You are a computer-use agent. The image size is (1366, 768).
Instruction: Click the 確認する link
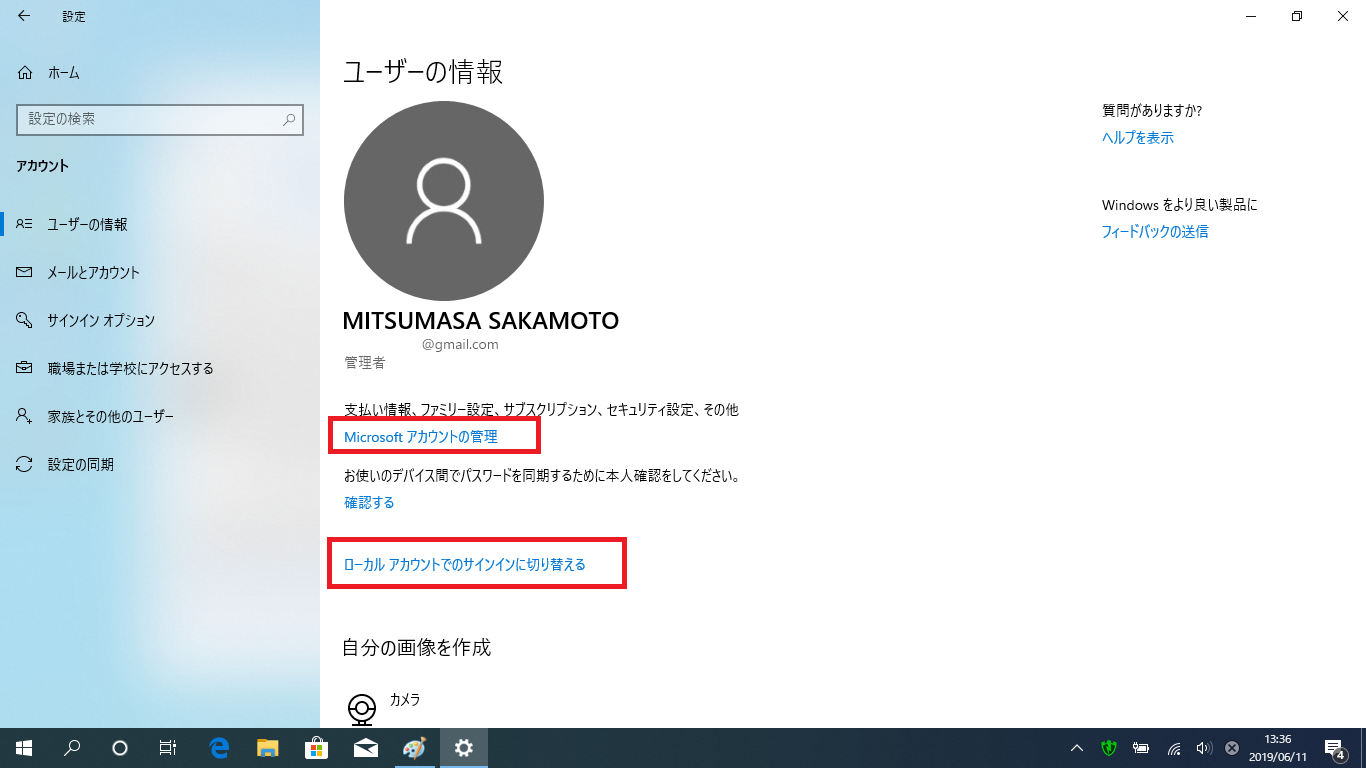click(369, 503)
